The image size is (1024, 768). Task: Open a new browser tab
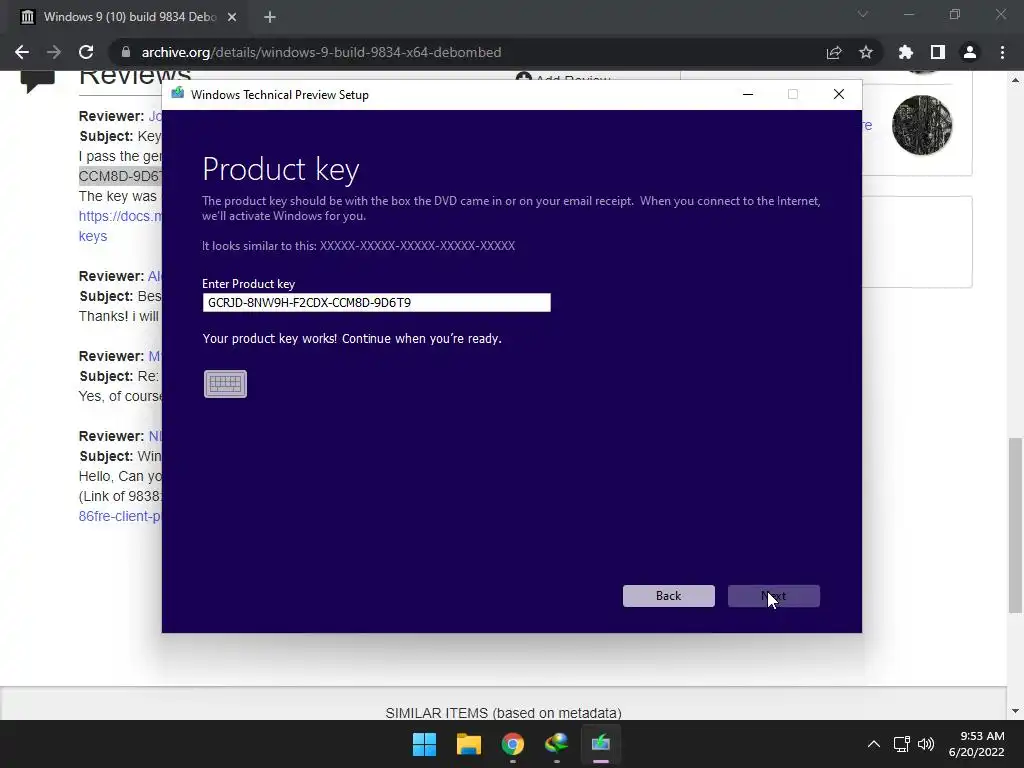coord(270,17)
